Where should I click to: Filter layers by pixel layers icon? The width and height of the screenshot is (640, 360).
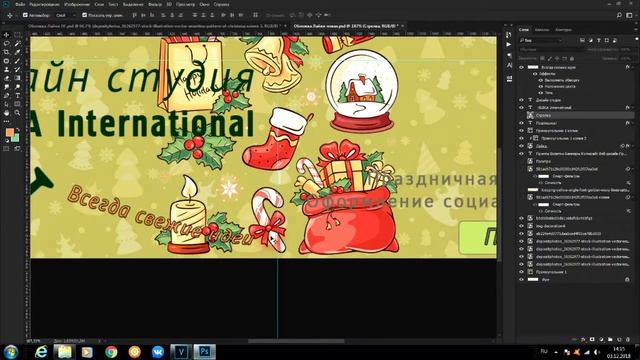(582, 40)
